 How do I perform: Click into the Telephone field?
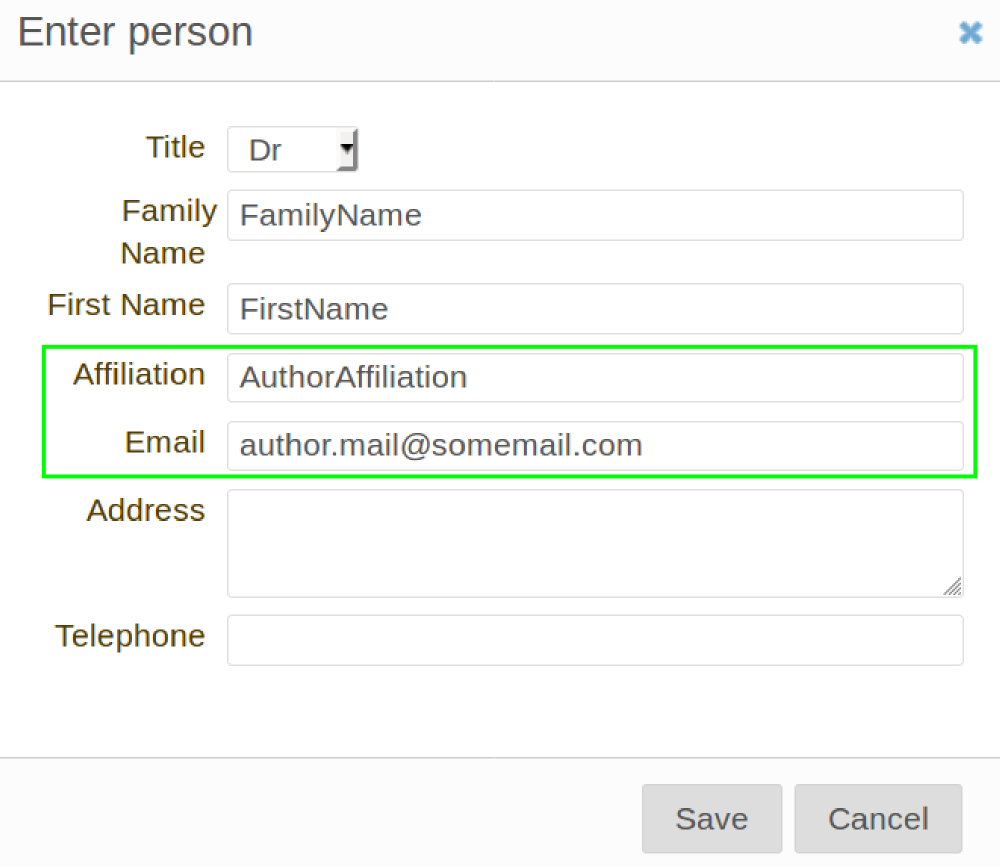coord(595,640)
